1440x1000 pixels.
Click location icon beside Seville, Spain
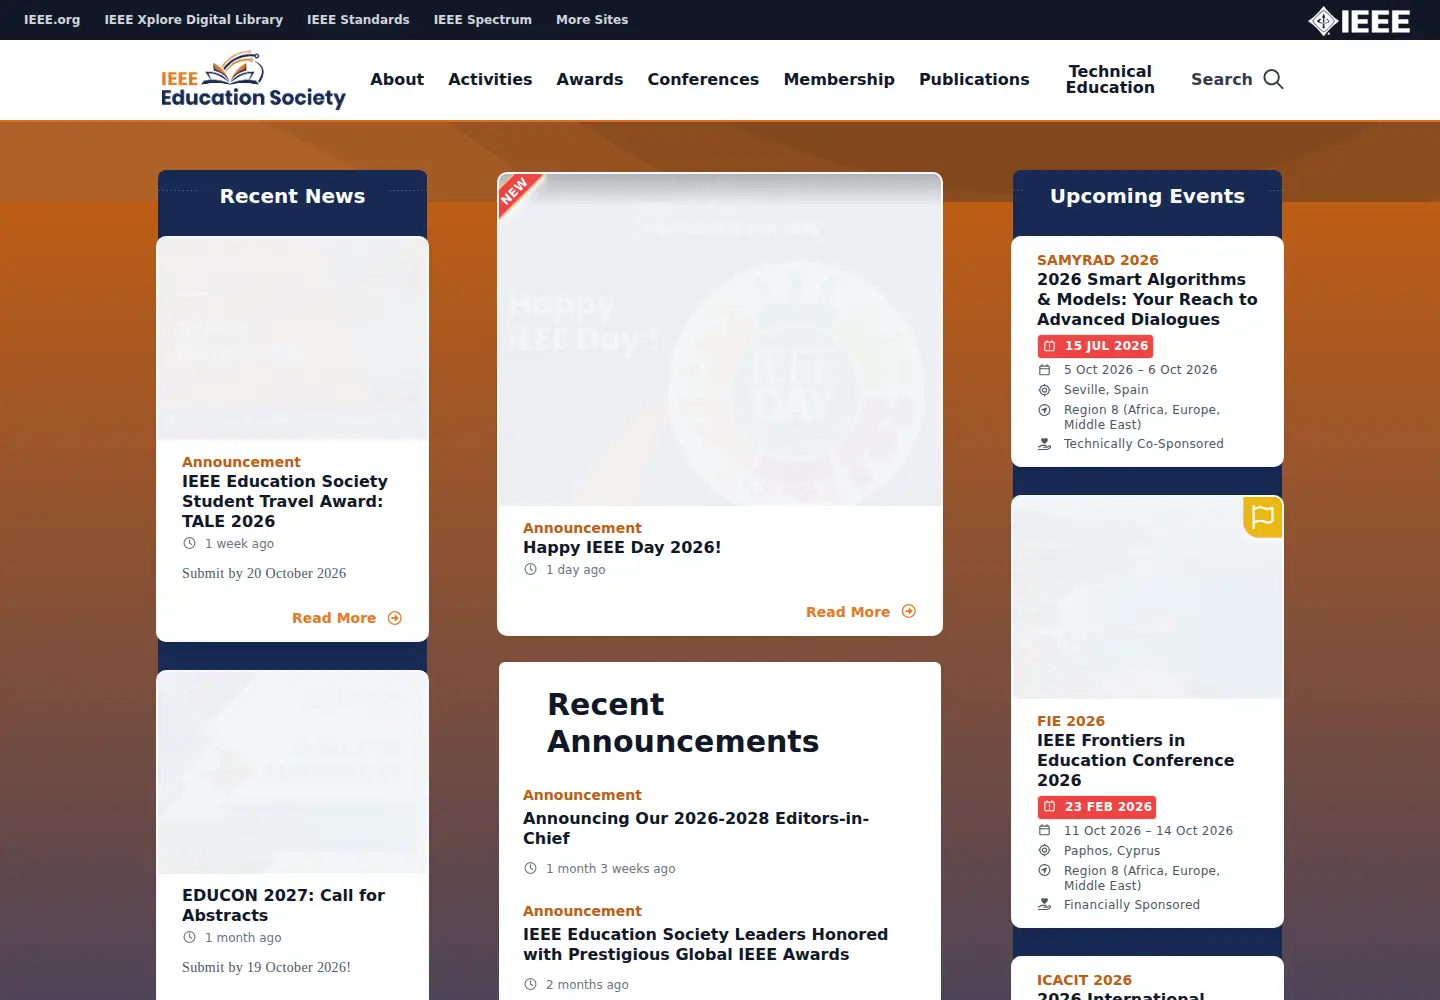(x=1044, y=390)
